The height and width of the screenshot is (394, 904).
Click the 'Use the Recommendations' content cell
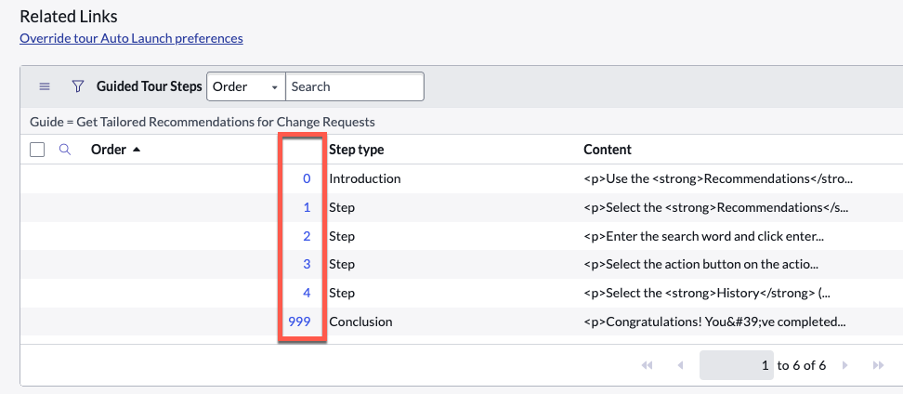point(718,179)
